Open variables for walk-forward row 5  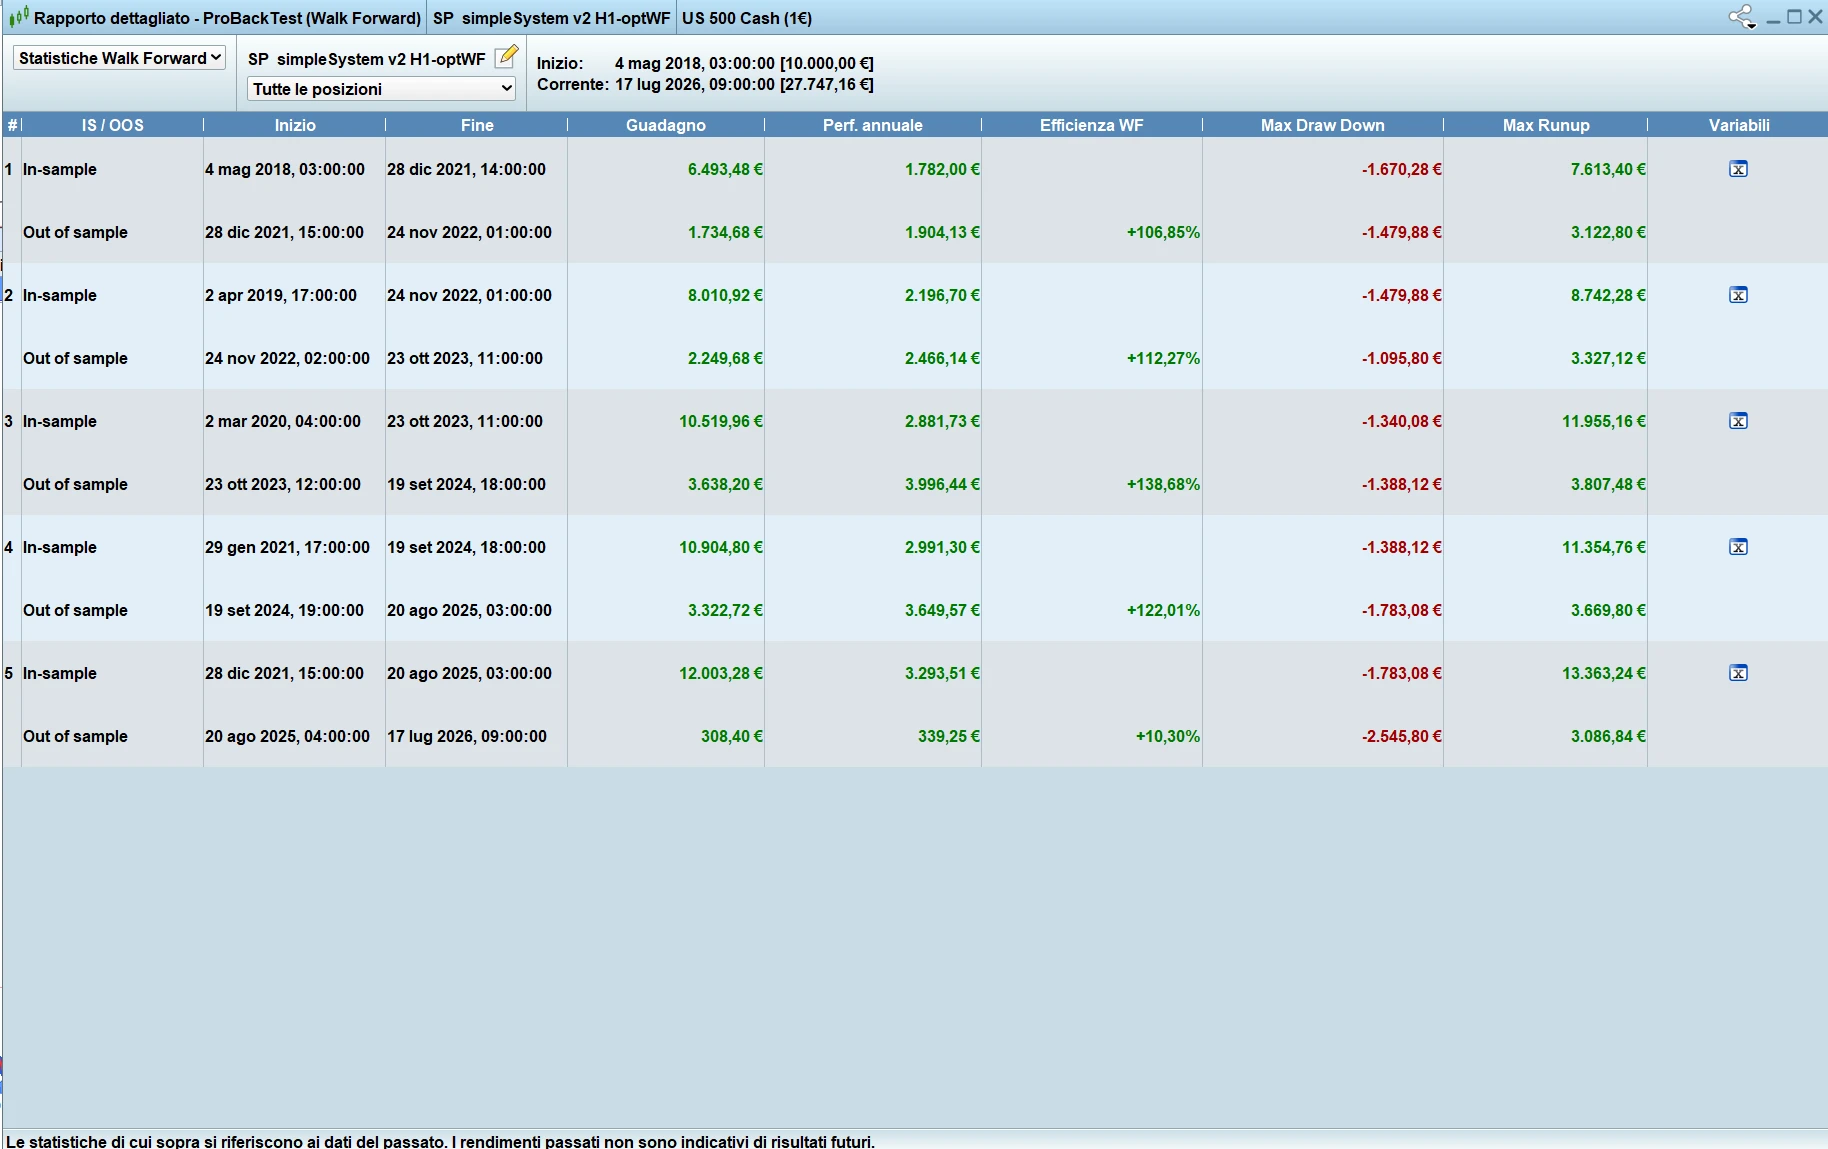1738,673
